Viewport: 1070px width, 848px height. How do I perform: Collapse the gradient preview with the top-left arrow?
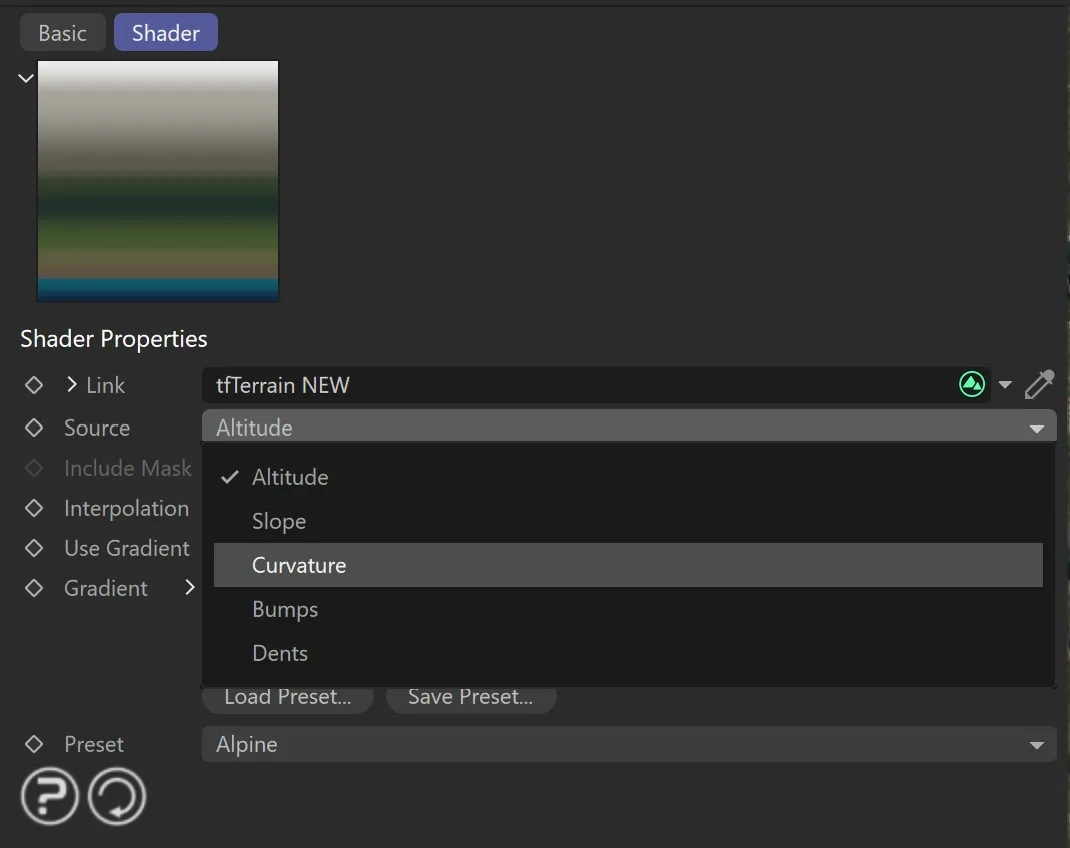tap(25, 77)
